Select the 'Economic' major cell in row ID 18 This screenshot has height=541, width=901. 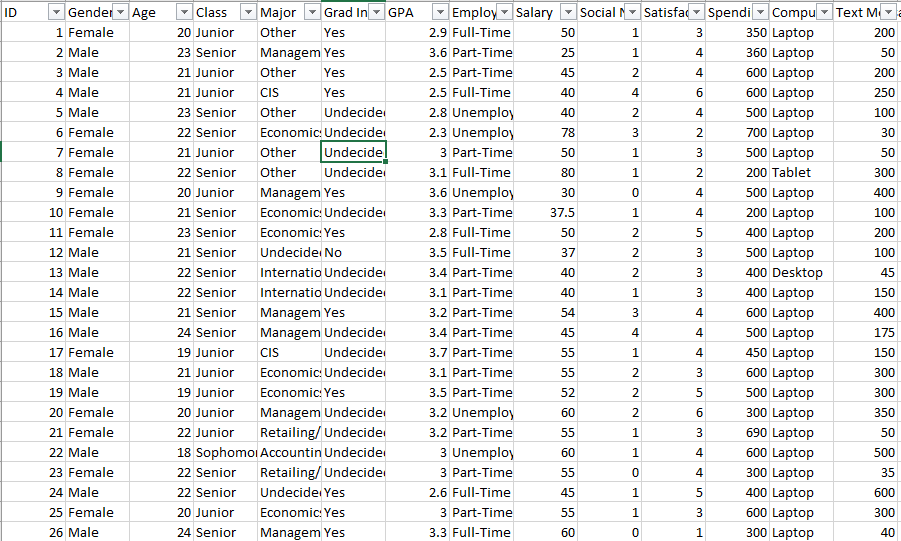289,373
